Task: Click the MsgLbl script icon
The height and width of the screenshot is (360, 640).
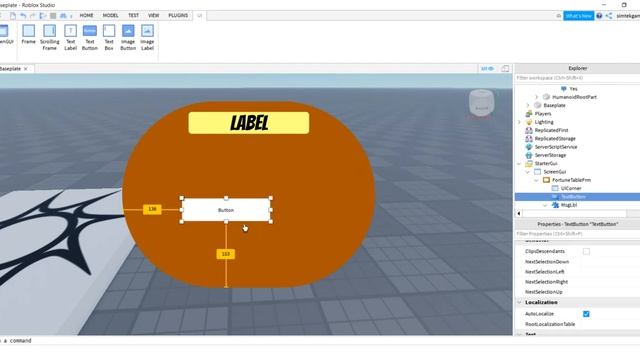Action: click(555, 205)
